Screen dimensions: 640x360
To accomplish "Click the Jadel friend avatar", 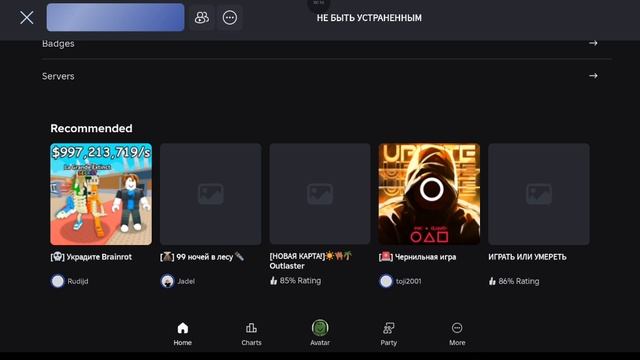I will 167,281.
